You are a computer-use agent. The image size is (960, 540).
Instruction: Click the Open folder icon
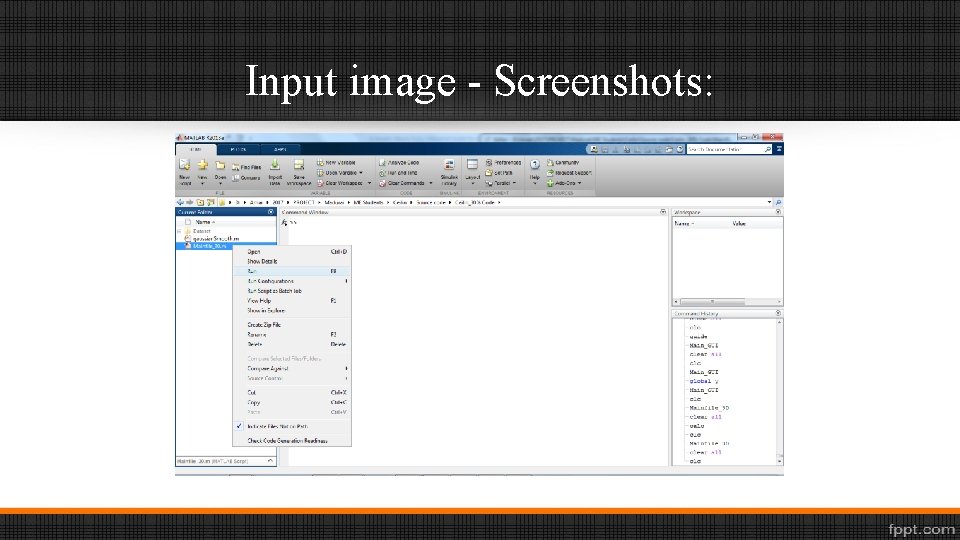tap(220, 165)
